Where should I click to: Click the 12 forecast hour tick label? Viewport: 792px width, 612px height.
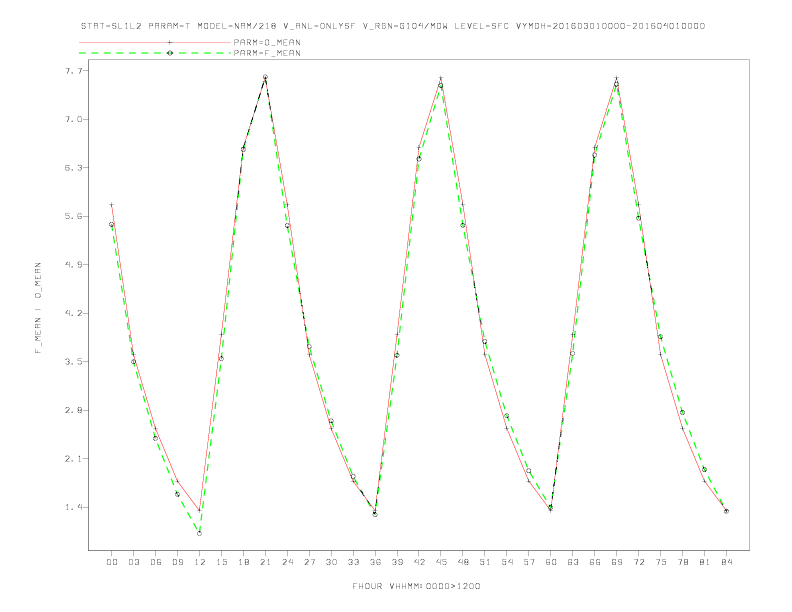pos(200,562)
